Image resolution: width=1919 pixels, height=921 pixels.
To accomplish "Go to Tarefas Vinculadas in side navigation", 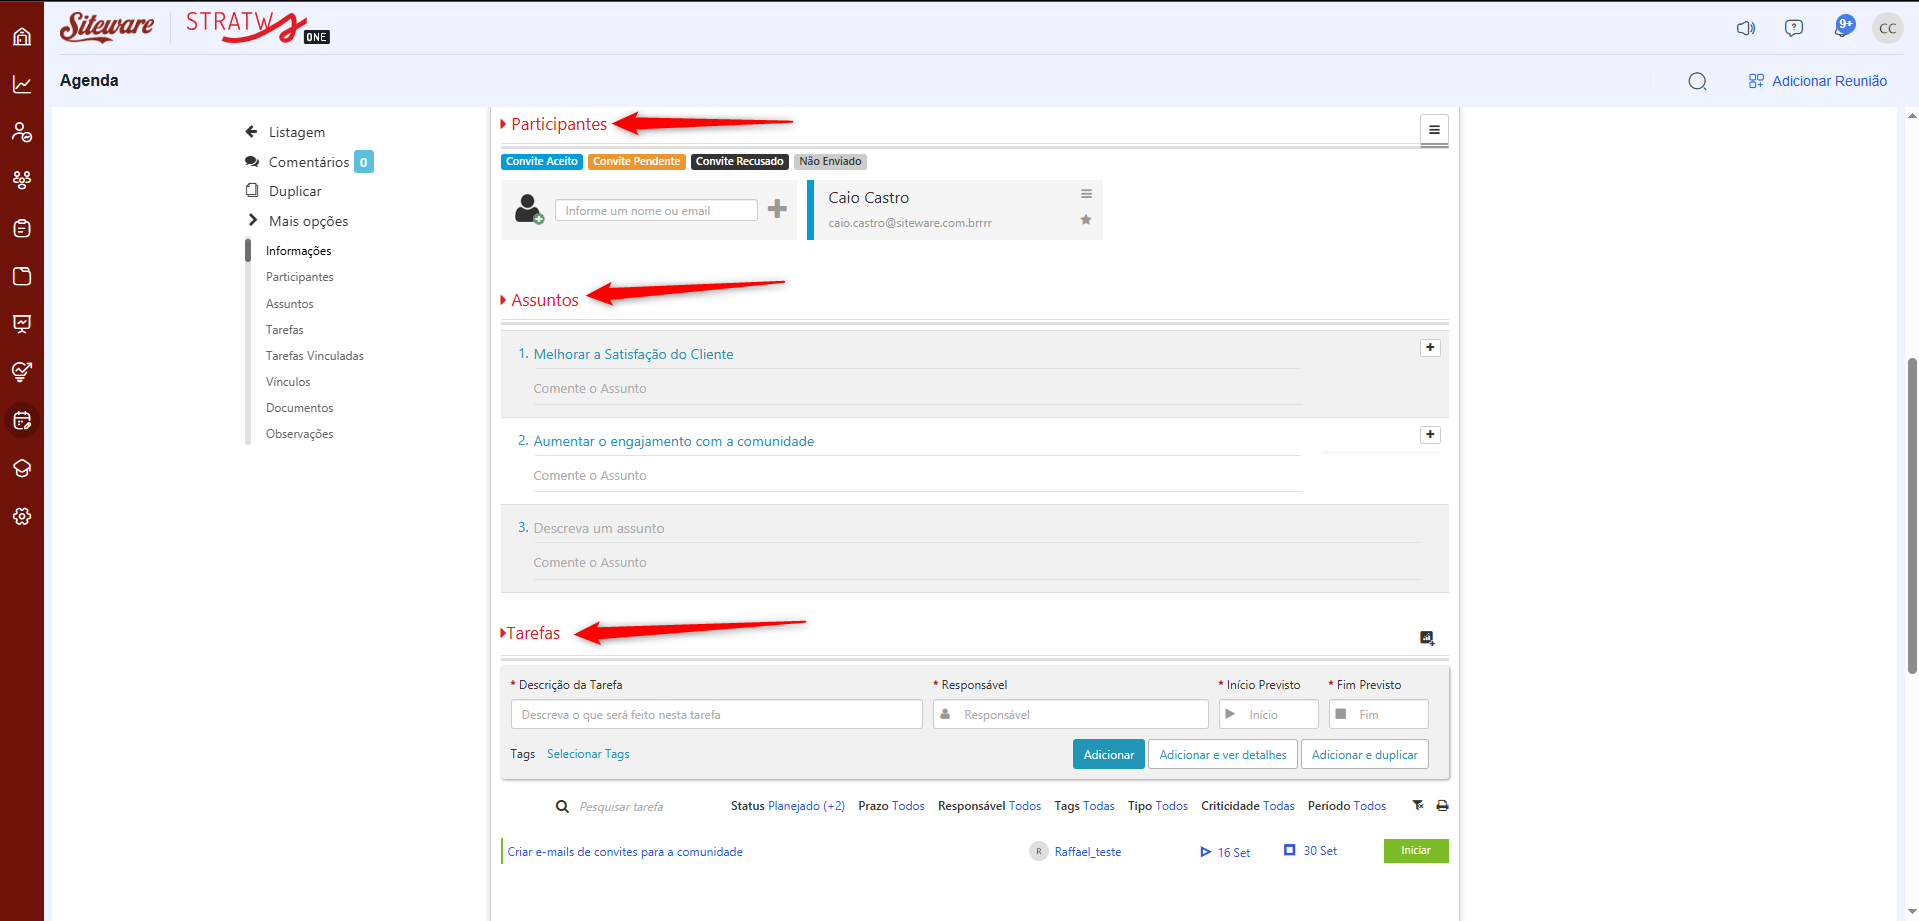I will [x=314, y=356].
